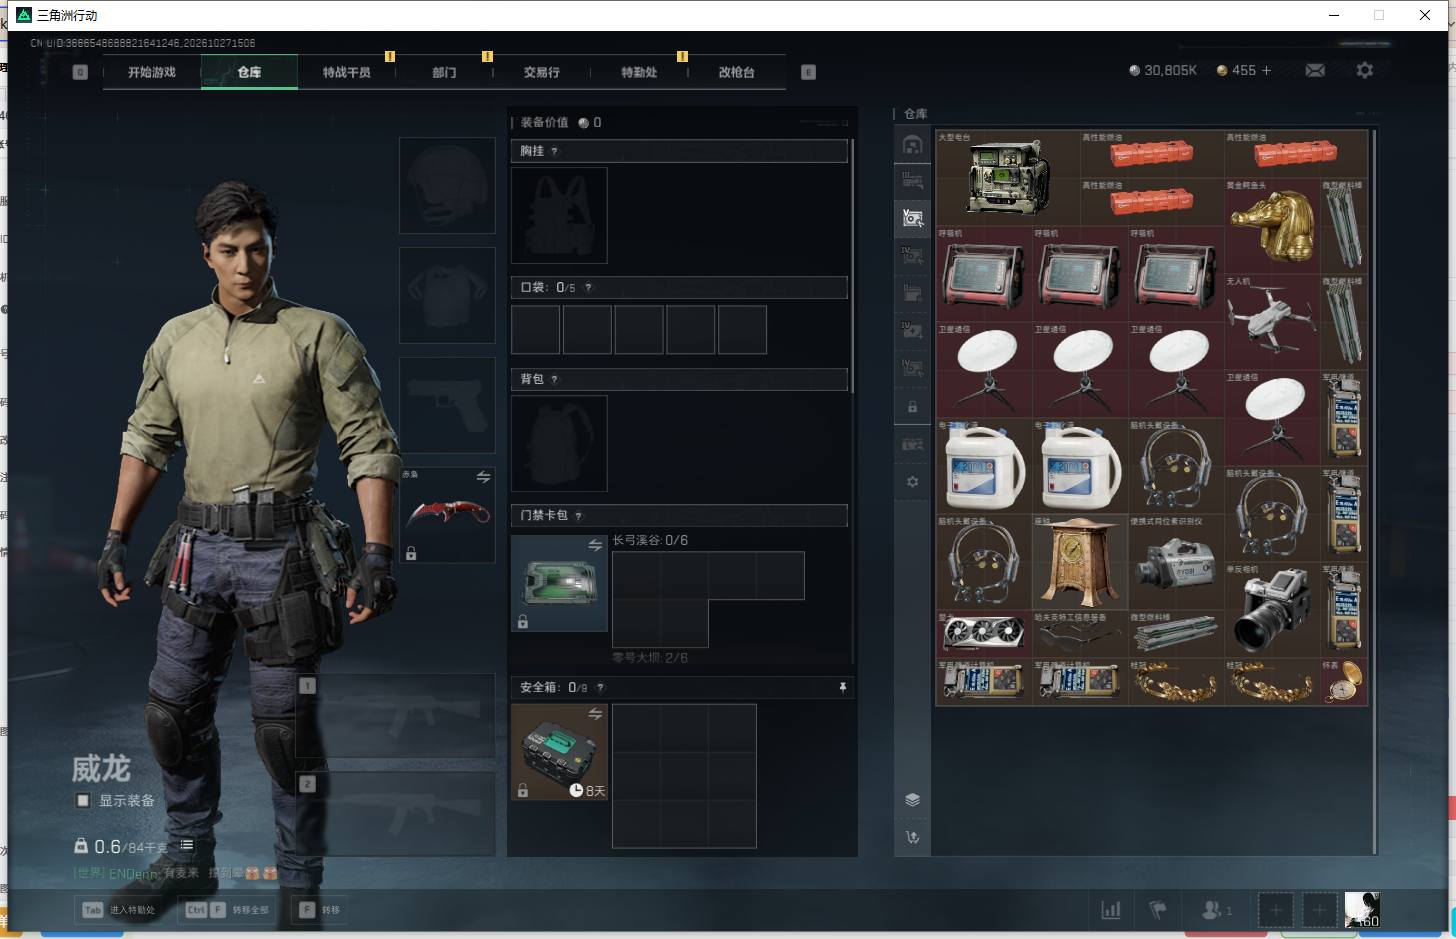
Task: Open the 部门 tab
Action: pos(444,72)
